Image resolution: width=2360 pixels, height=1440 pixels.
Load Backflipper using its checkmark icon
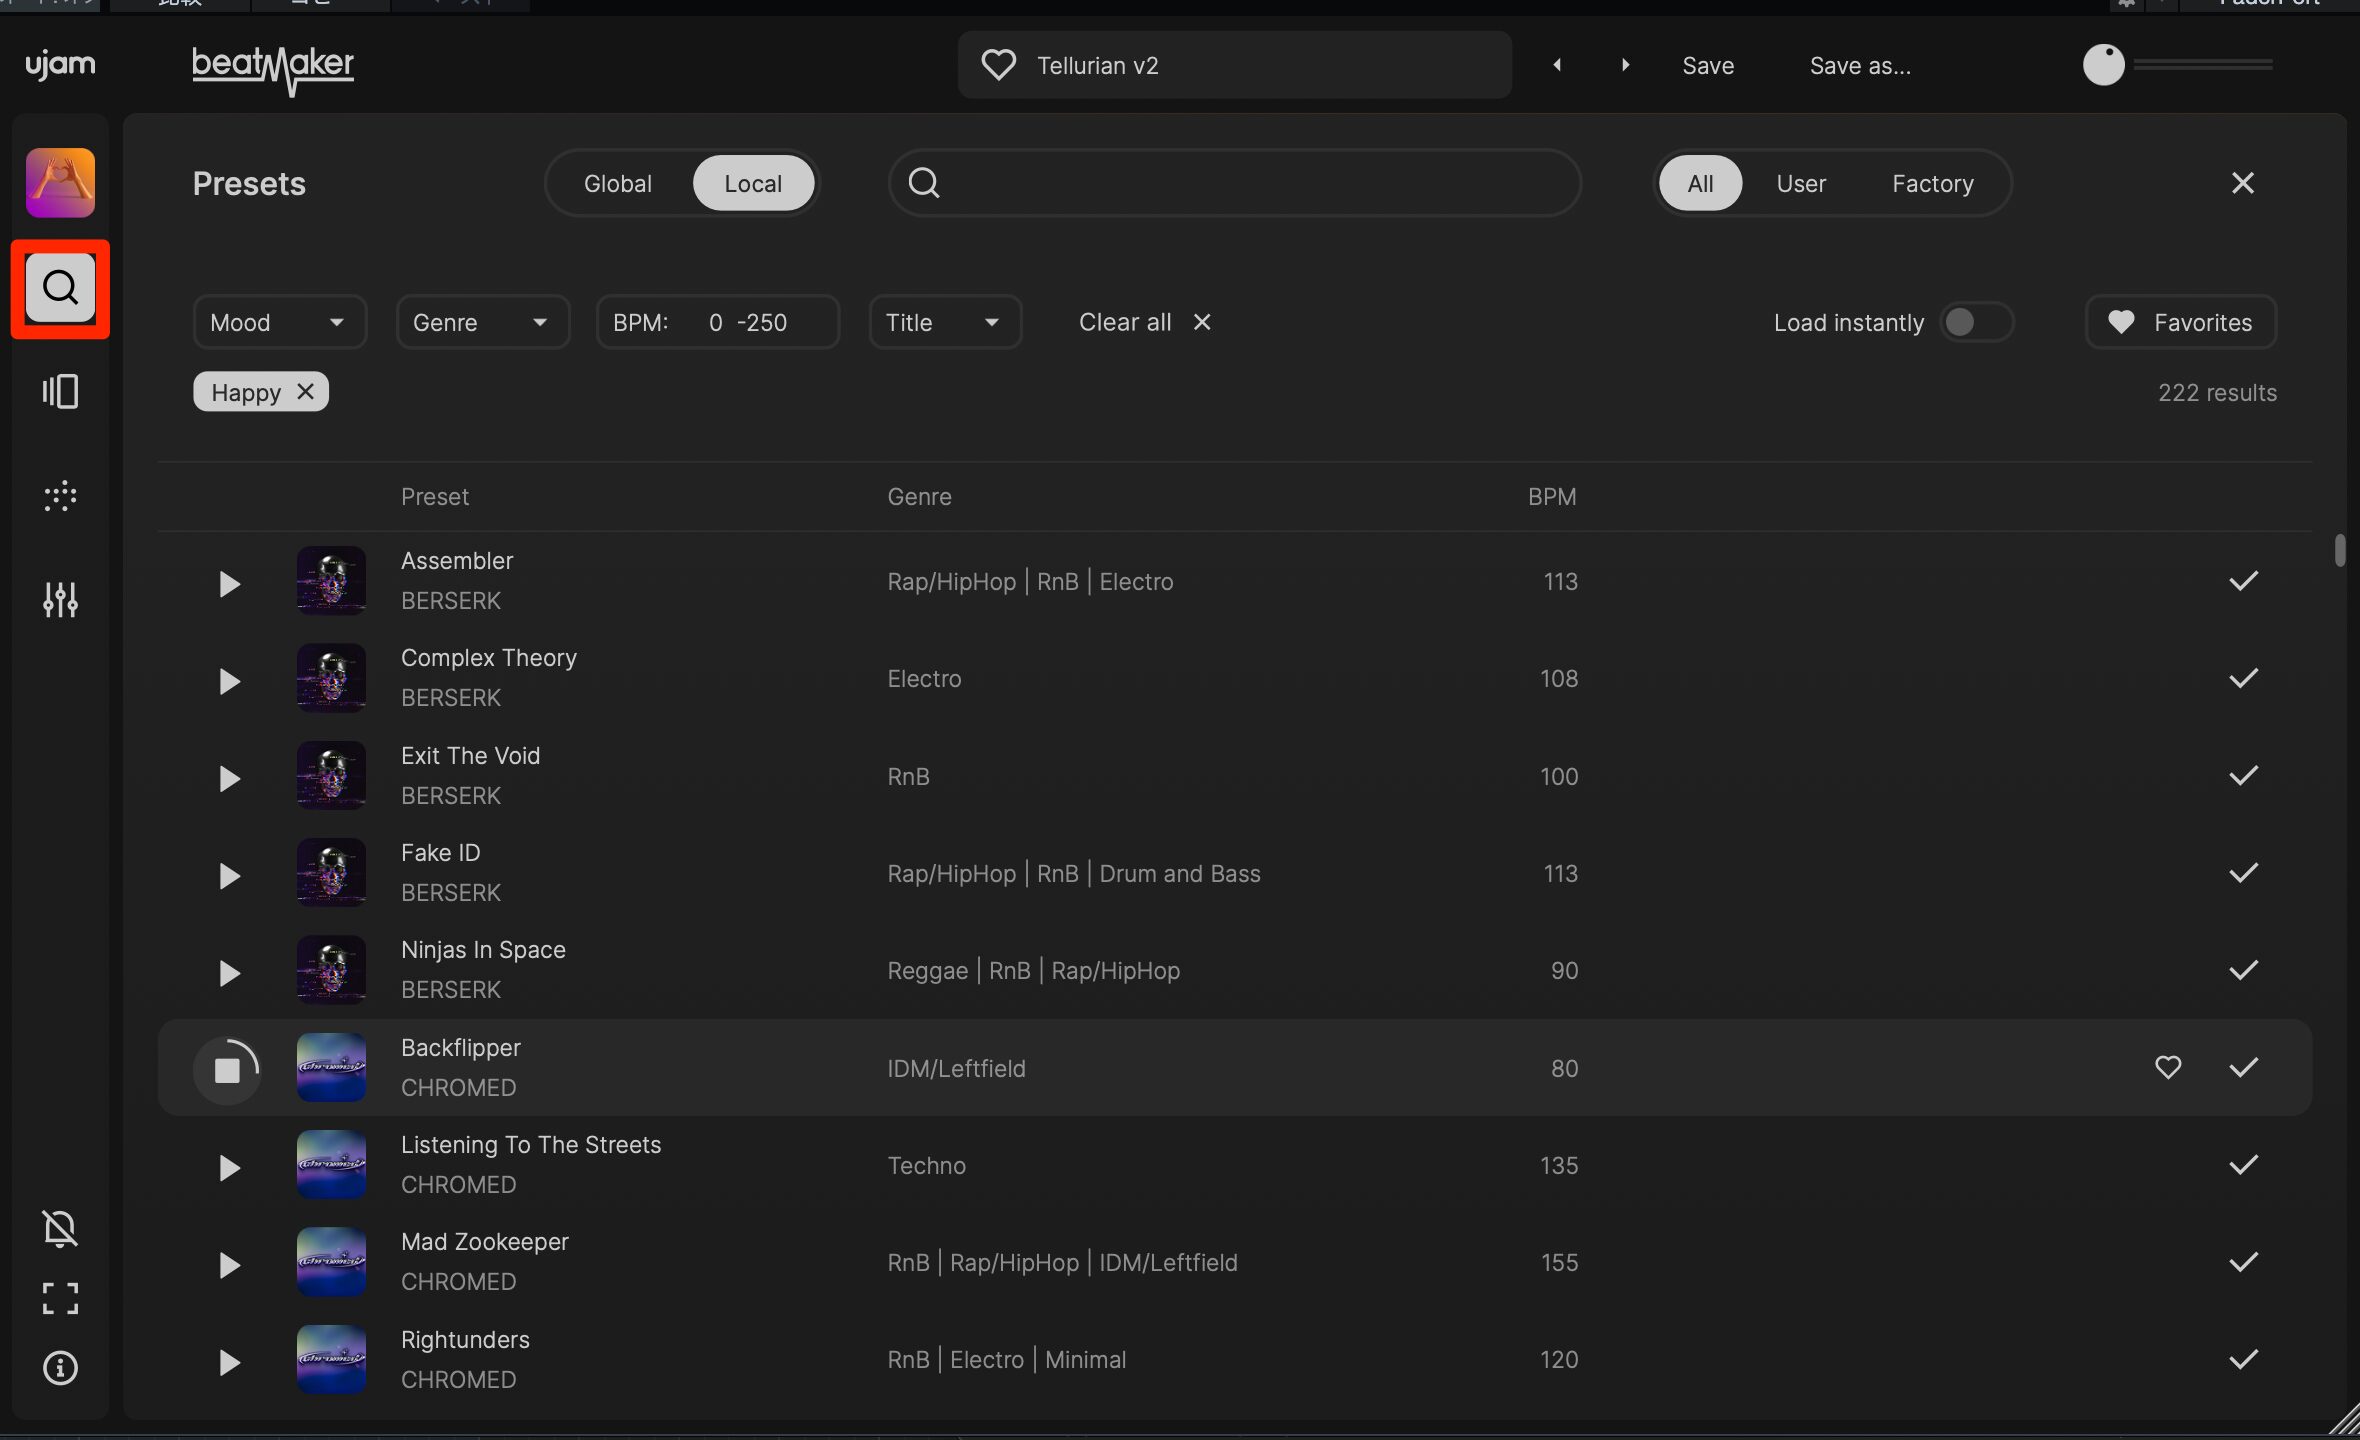pos(2243,1067)
